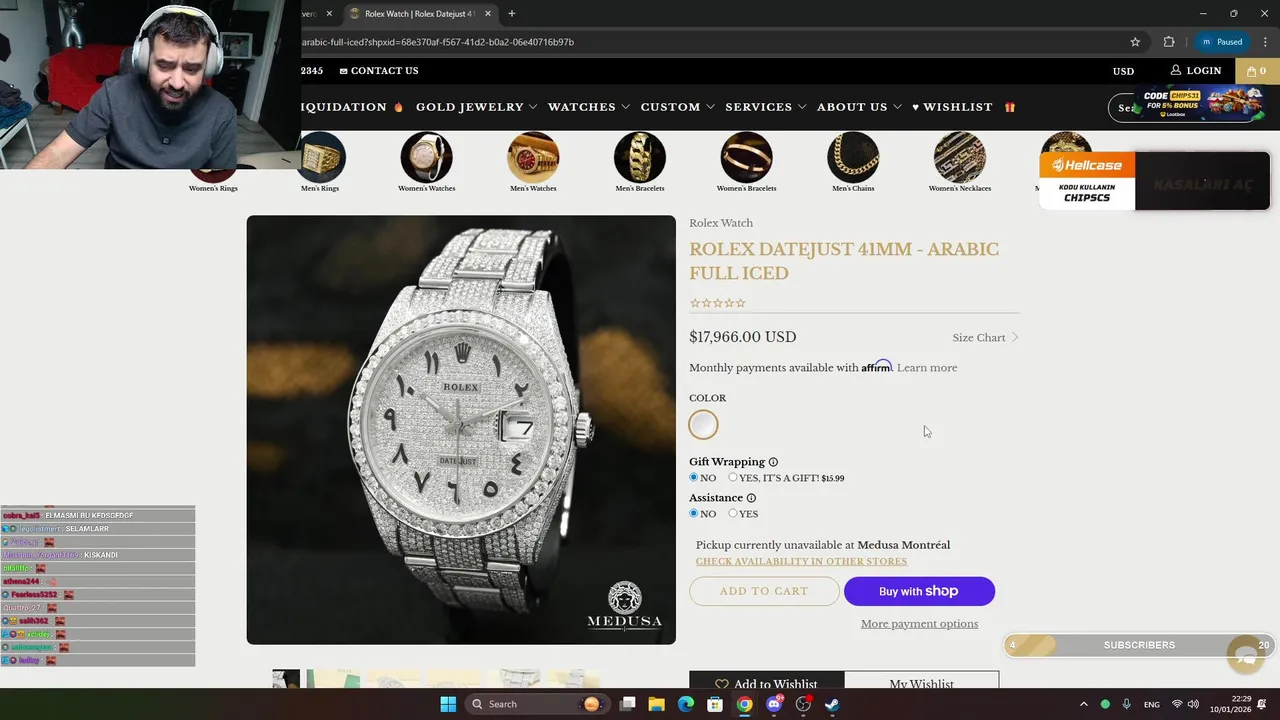The height and width of the screenshot is (720, 1280).
Task: Click the product star rating
Action: click(x=717, y=303)
